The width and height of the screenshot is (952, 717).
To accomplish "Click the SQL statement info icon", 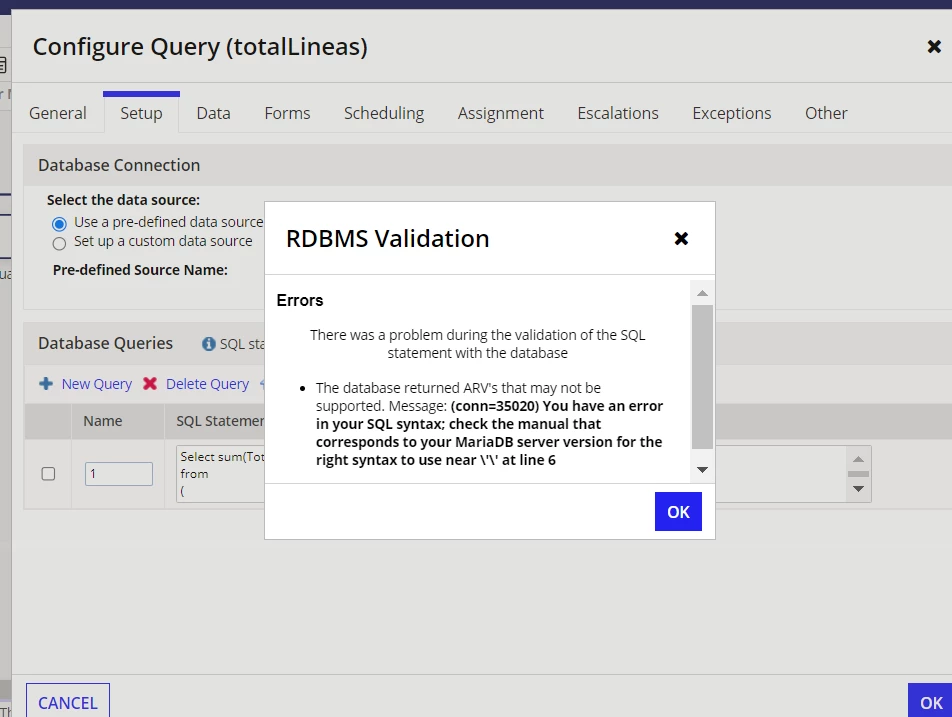I will point(209,344).
